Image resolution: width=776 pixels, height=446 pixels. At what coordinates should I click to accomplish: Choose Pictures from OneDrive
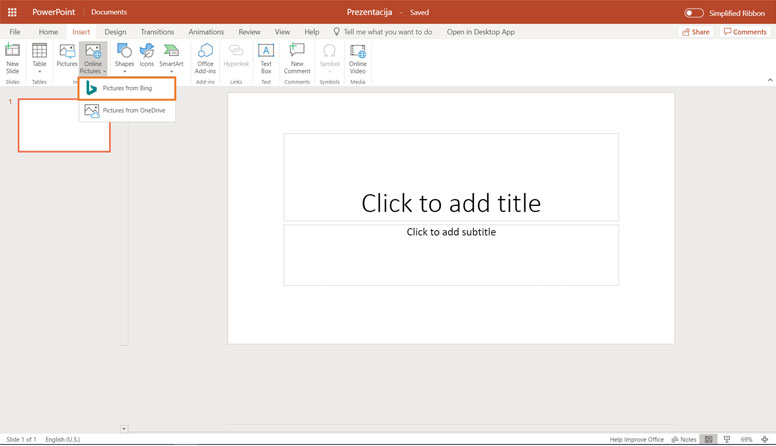coord(127,110)
